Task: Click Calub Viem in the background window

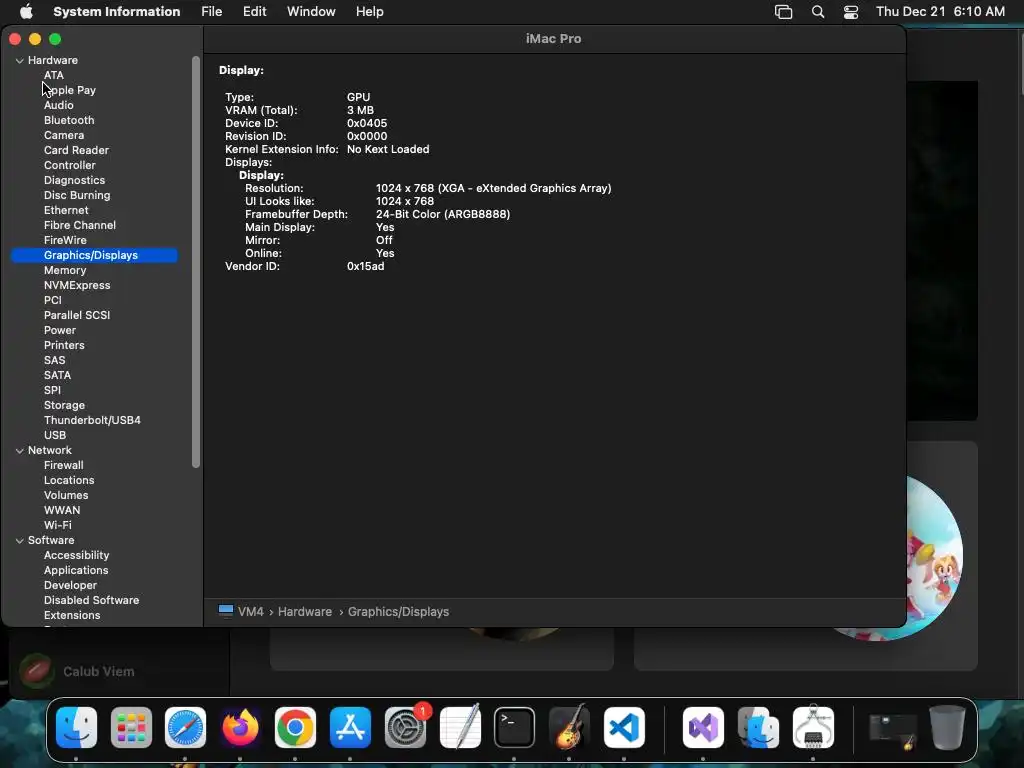Action: (x=99, y=672)
